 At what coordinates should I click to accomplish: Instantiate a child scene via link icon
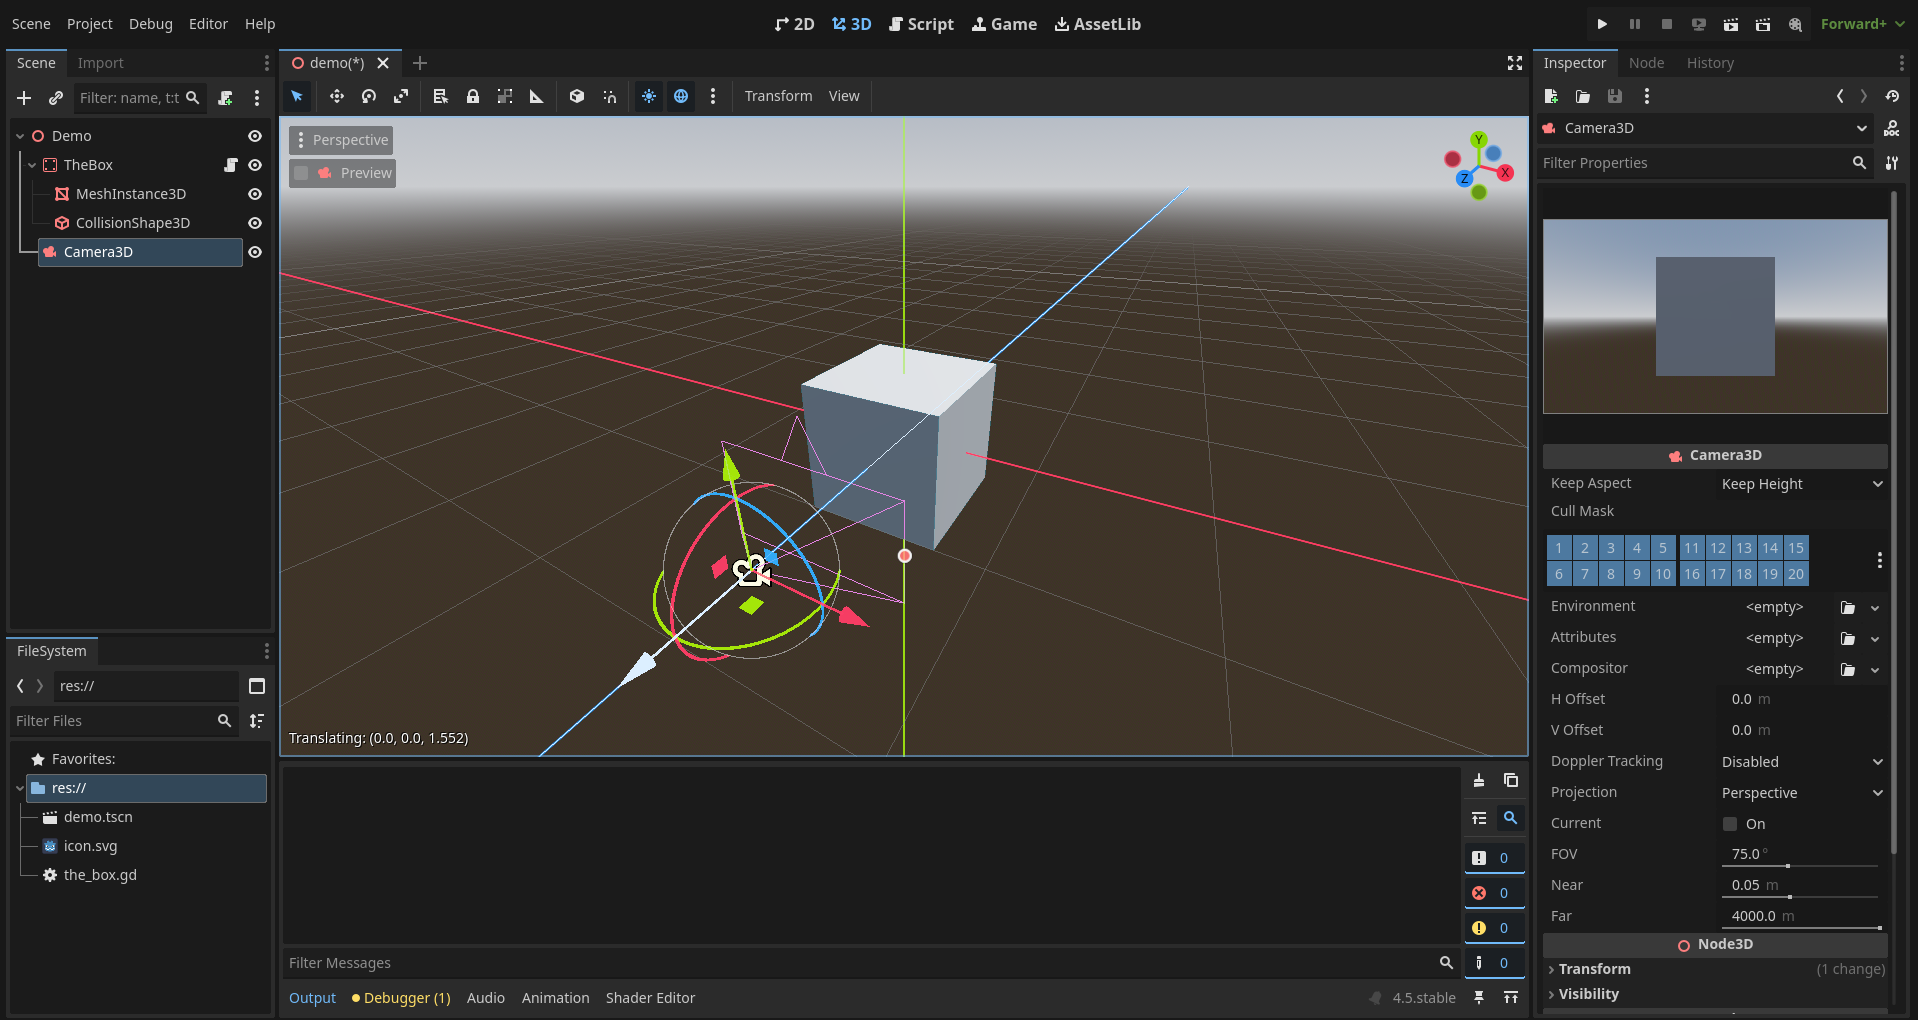[x=56, y=98]
